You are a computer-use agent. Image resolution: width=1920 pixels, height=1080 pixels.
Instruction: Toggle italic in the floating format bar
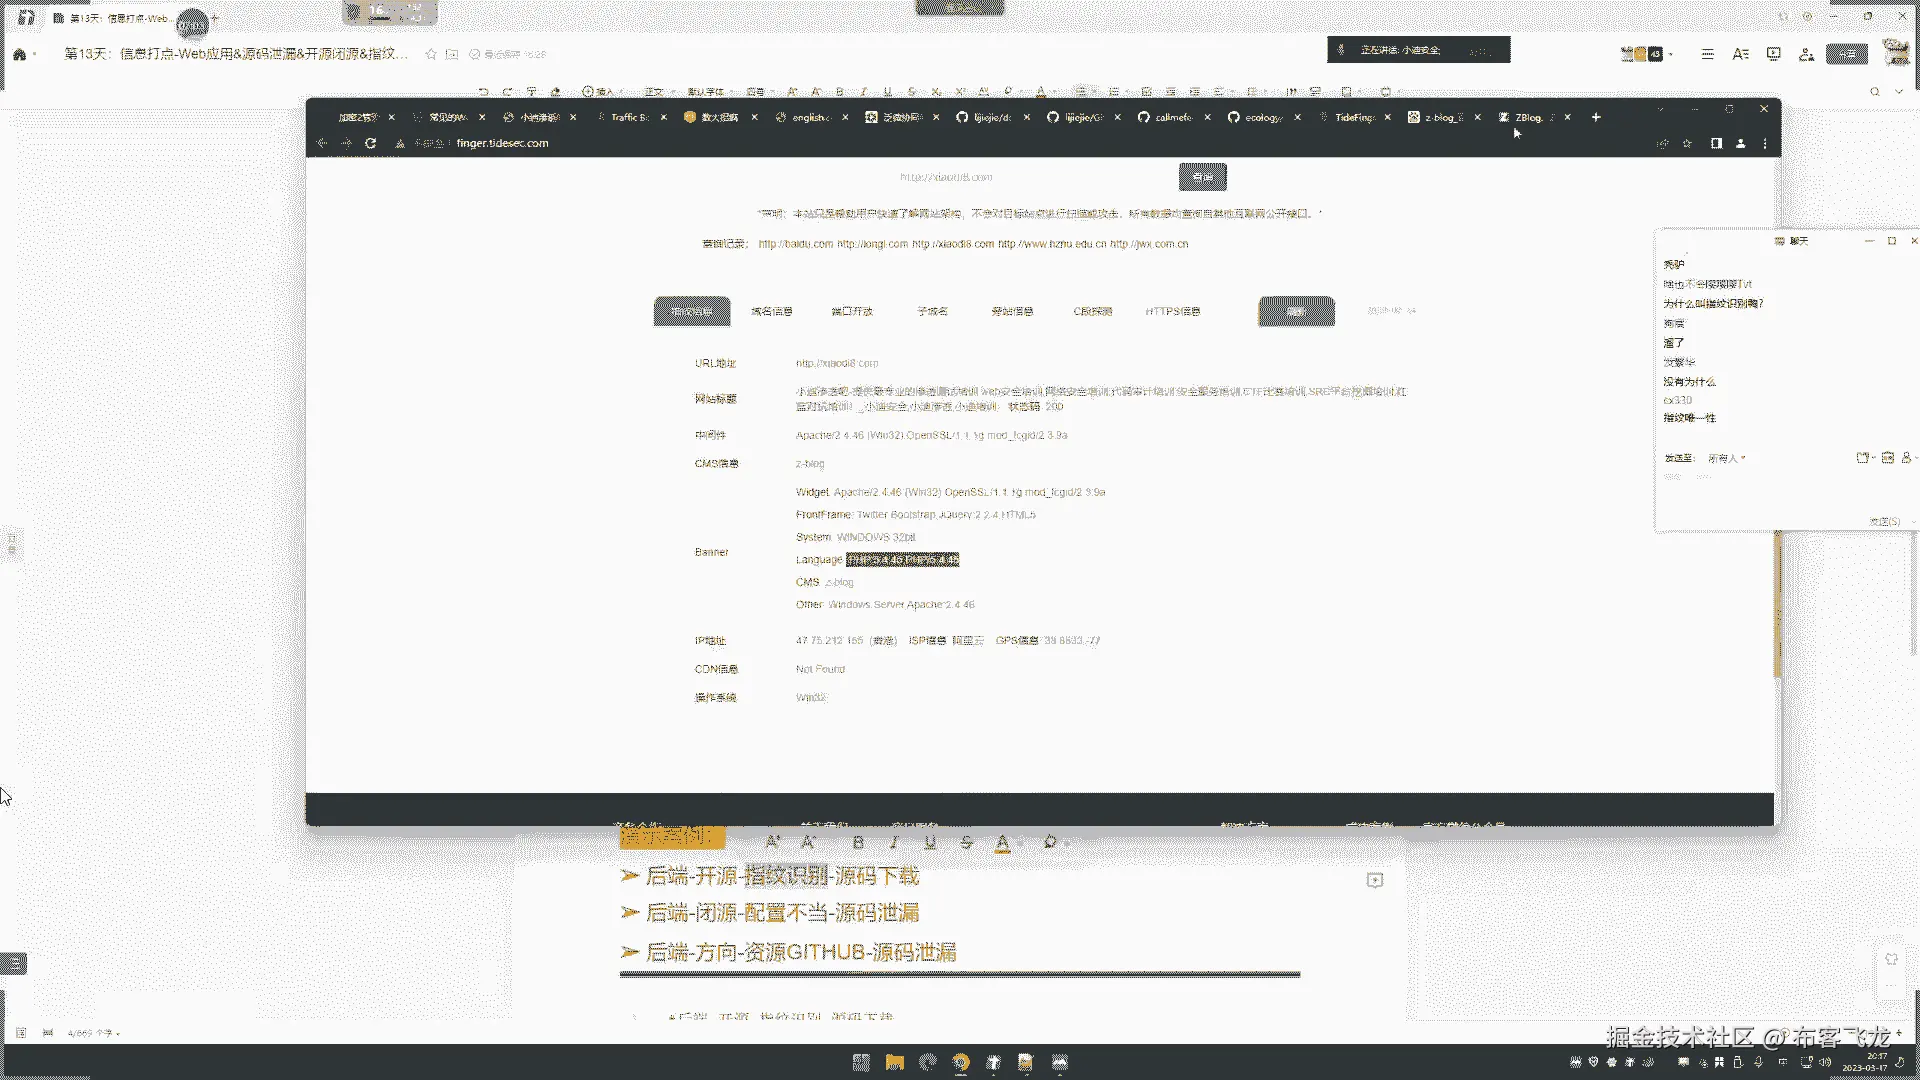pyautogui.click(x=894, y=842)
